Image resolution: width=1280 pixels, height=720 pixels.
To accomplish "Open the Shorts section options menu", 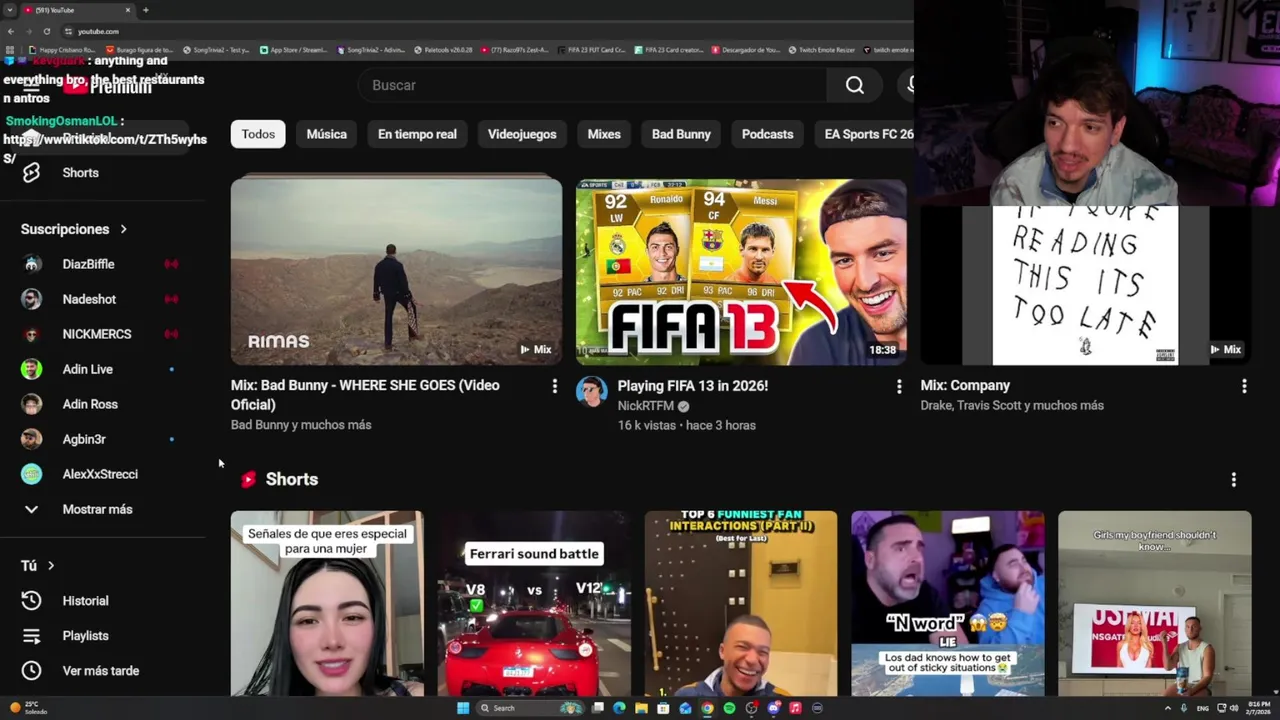I will pos(1234,480).
